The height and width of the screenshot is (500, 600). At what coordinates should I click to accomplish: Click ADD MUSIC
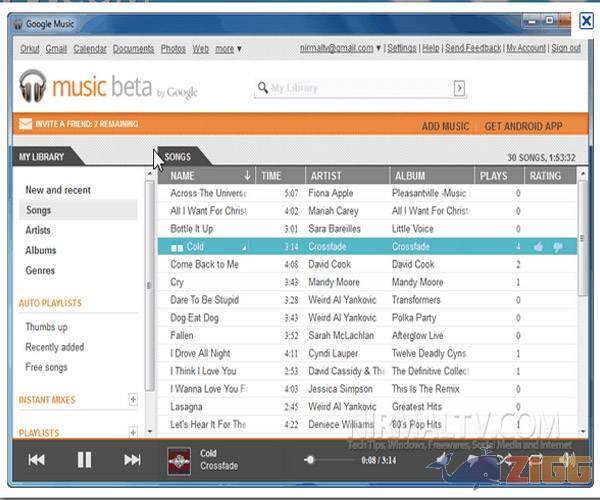click(x=445, y=126)
